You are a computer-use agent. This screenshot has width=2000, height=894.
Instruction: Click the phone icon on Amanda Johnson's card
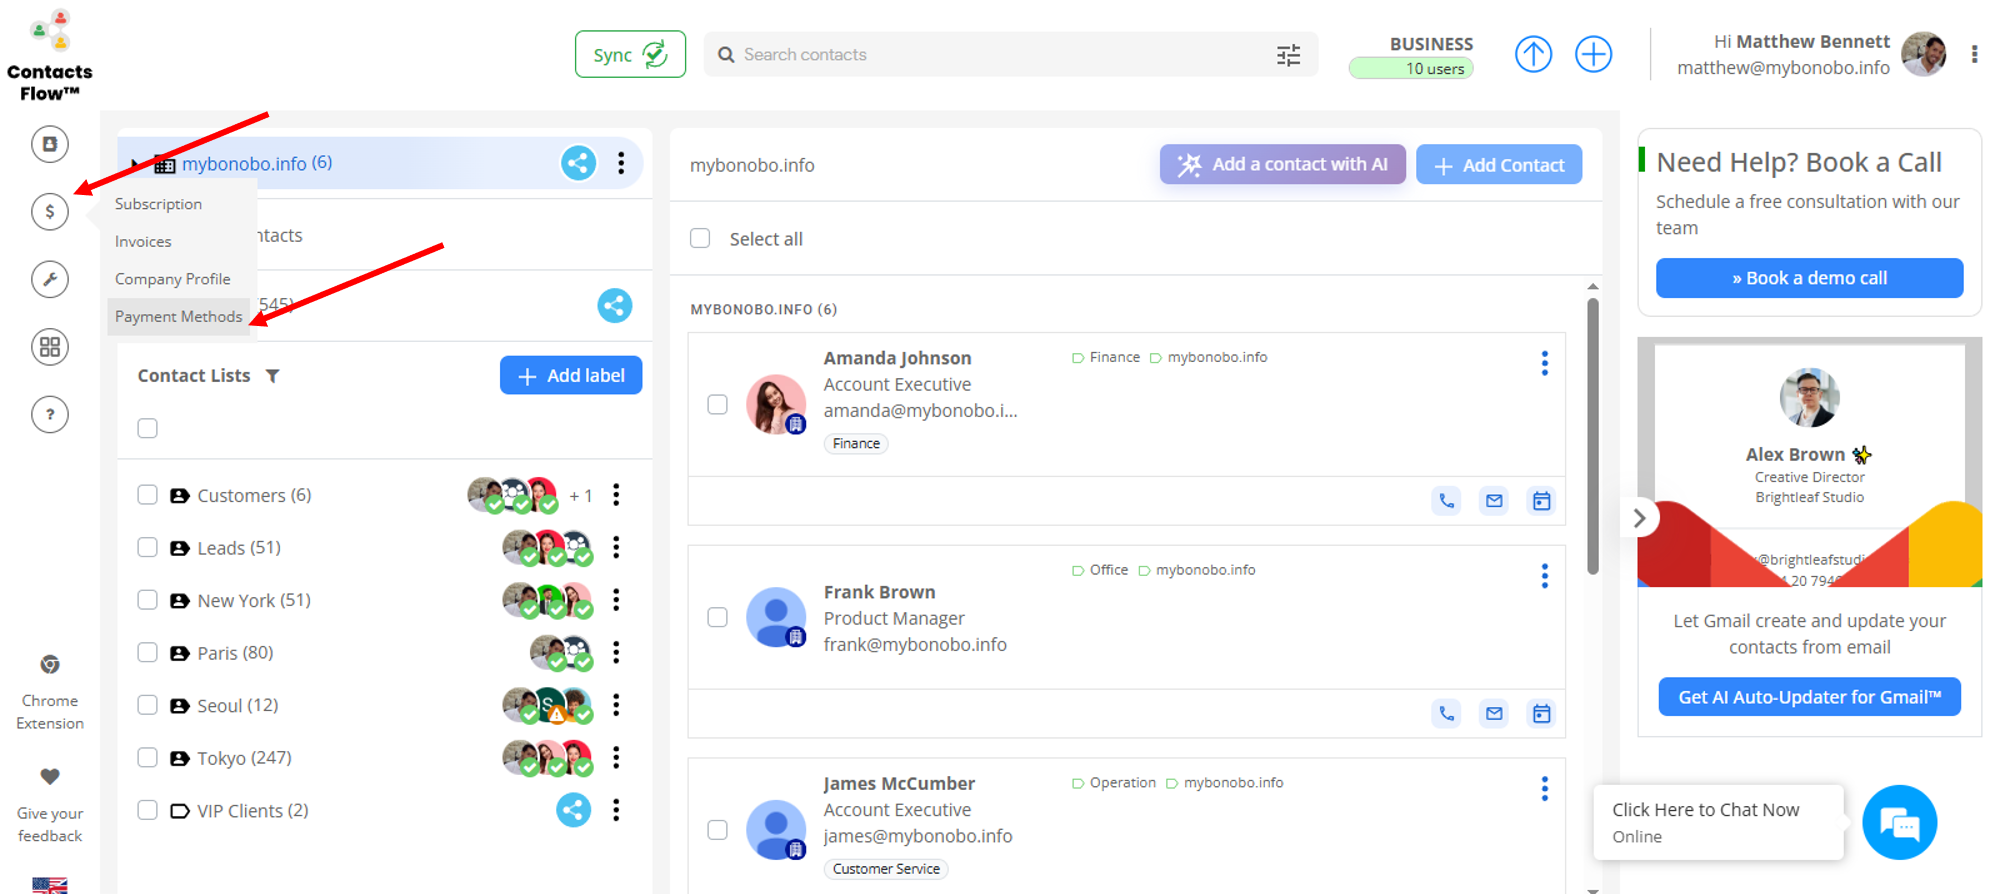1446,501
